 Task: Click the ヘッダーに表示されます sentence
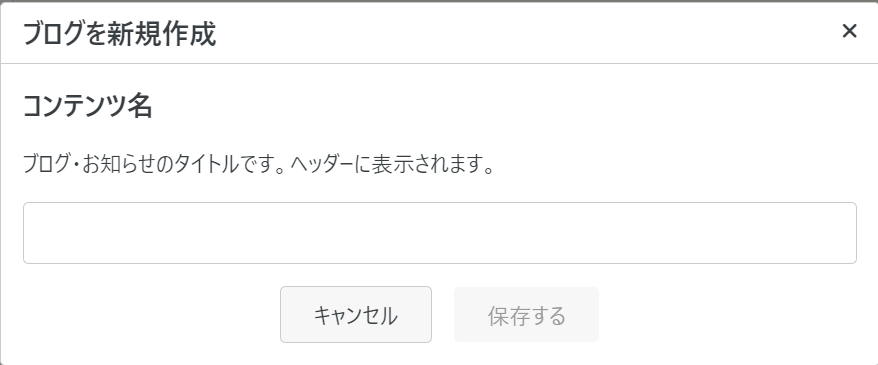pos(393,166)
